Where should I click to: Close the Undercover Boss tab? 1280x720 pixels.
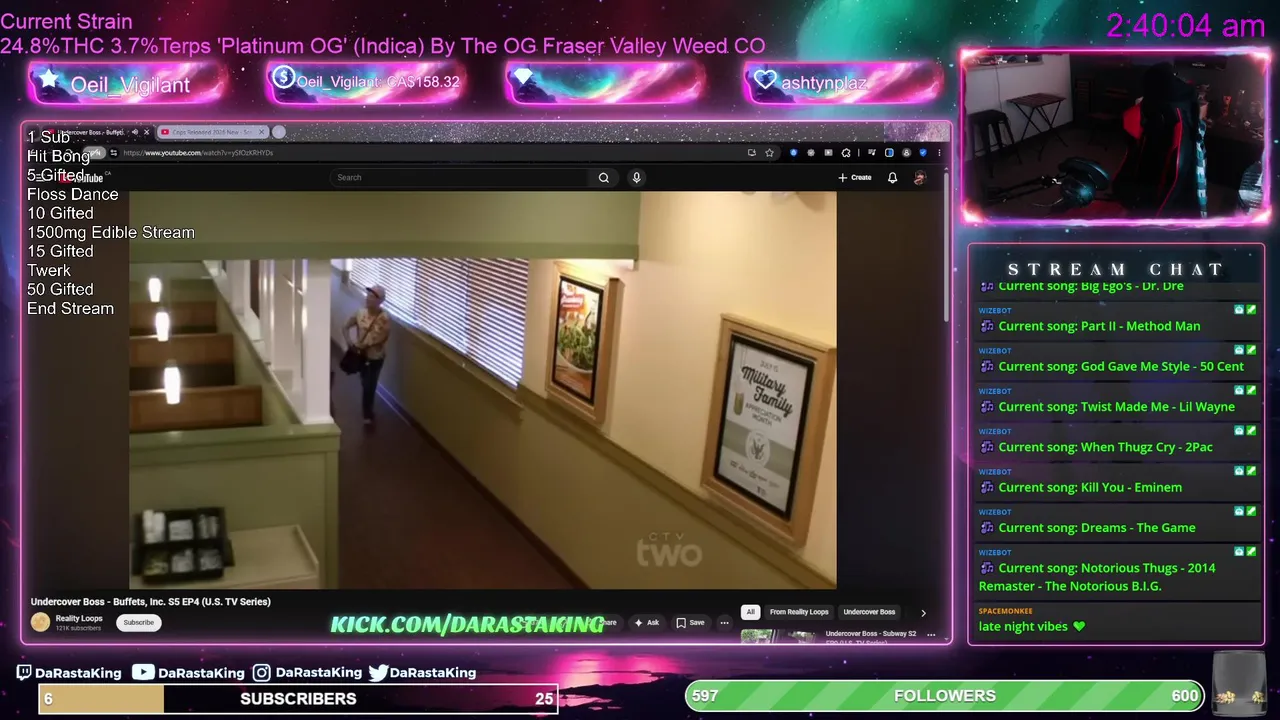[146, 132]
